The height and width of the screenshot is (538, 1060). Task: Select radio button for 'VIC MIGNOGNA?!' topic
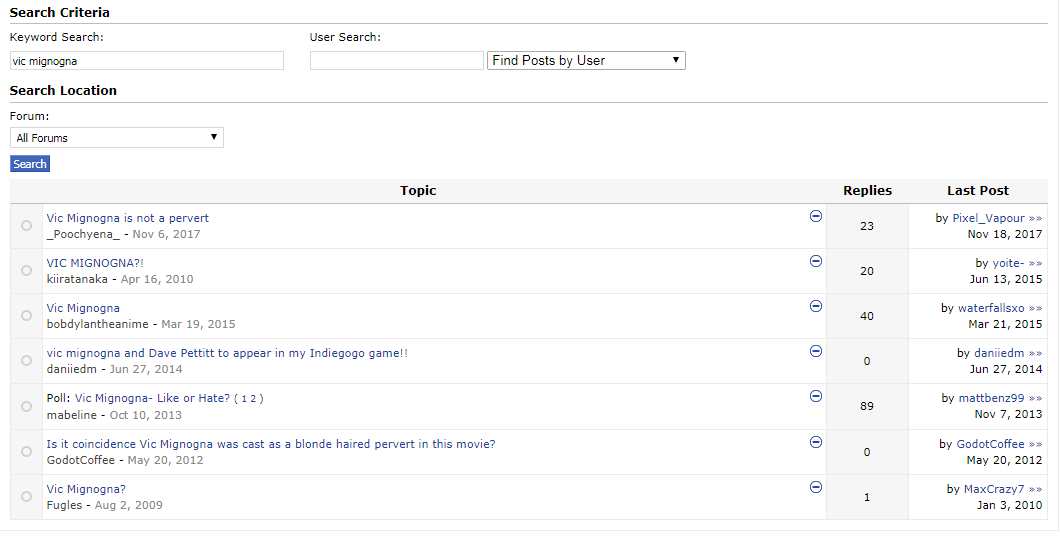(x=26, y=270)
